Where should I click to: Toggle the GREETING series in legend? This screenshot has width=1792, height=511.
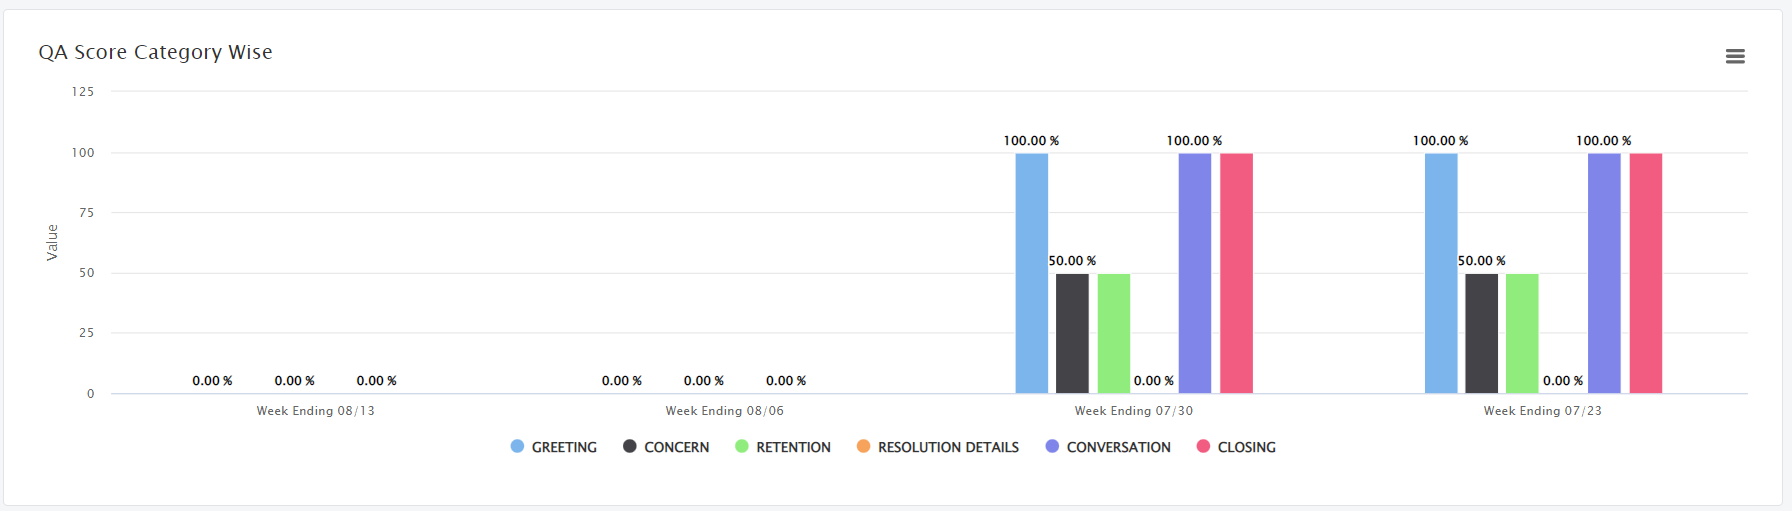(563, 447)
